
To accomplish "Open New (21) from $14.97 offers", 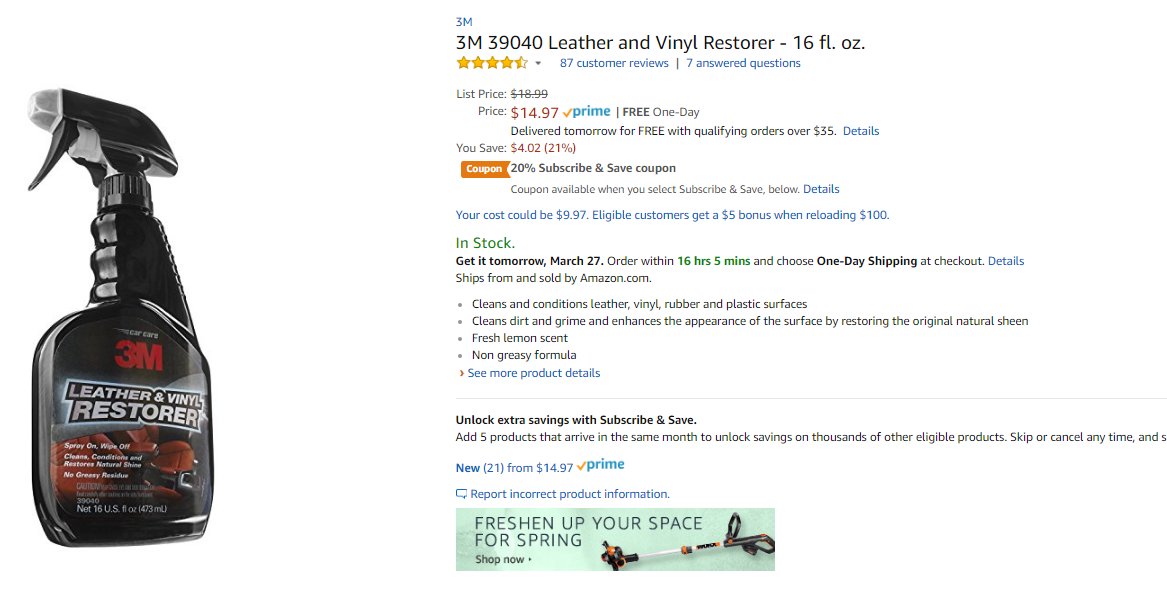I will (x=514, y=468).
